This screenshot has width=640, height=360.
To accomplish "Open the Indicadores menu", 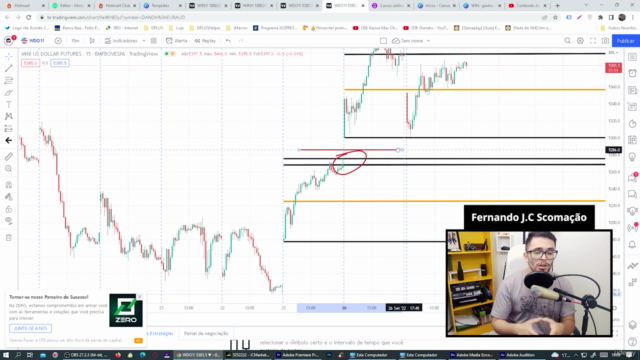I will 121,41.
